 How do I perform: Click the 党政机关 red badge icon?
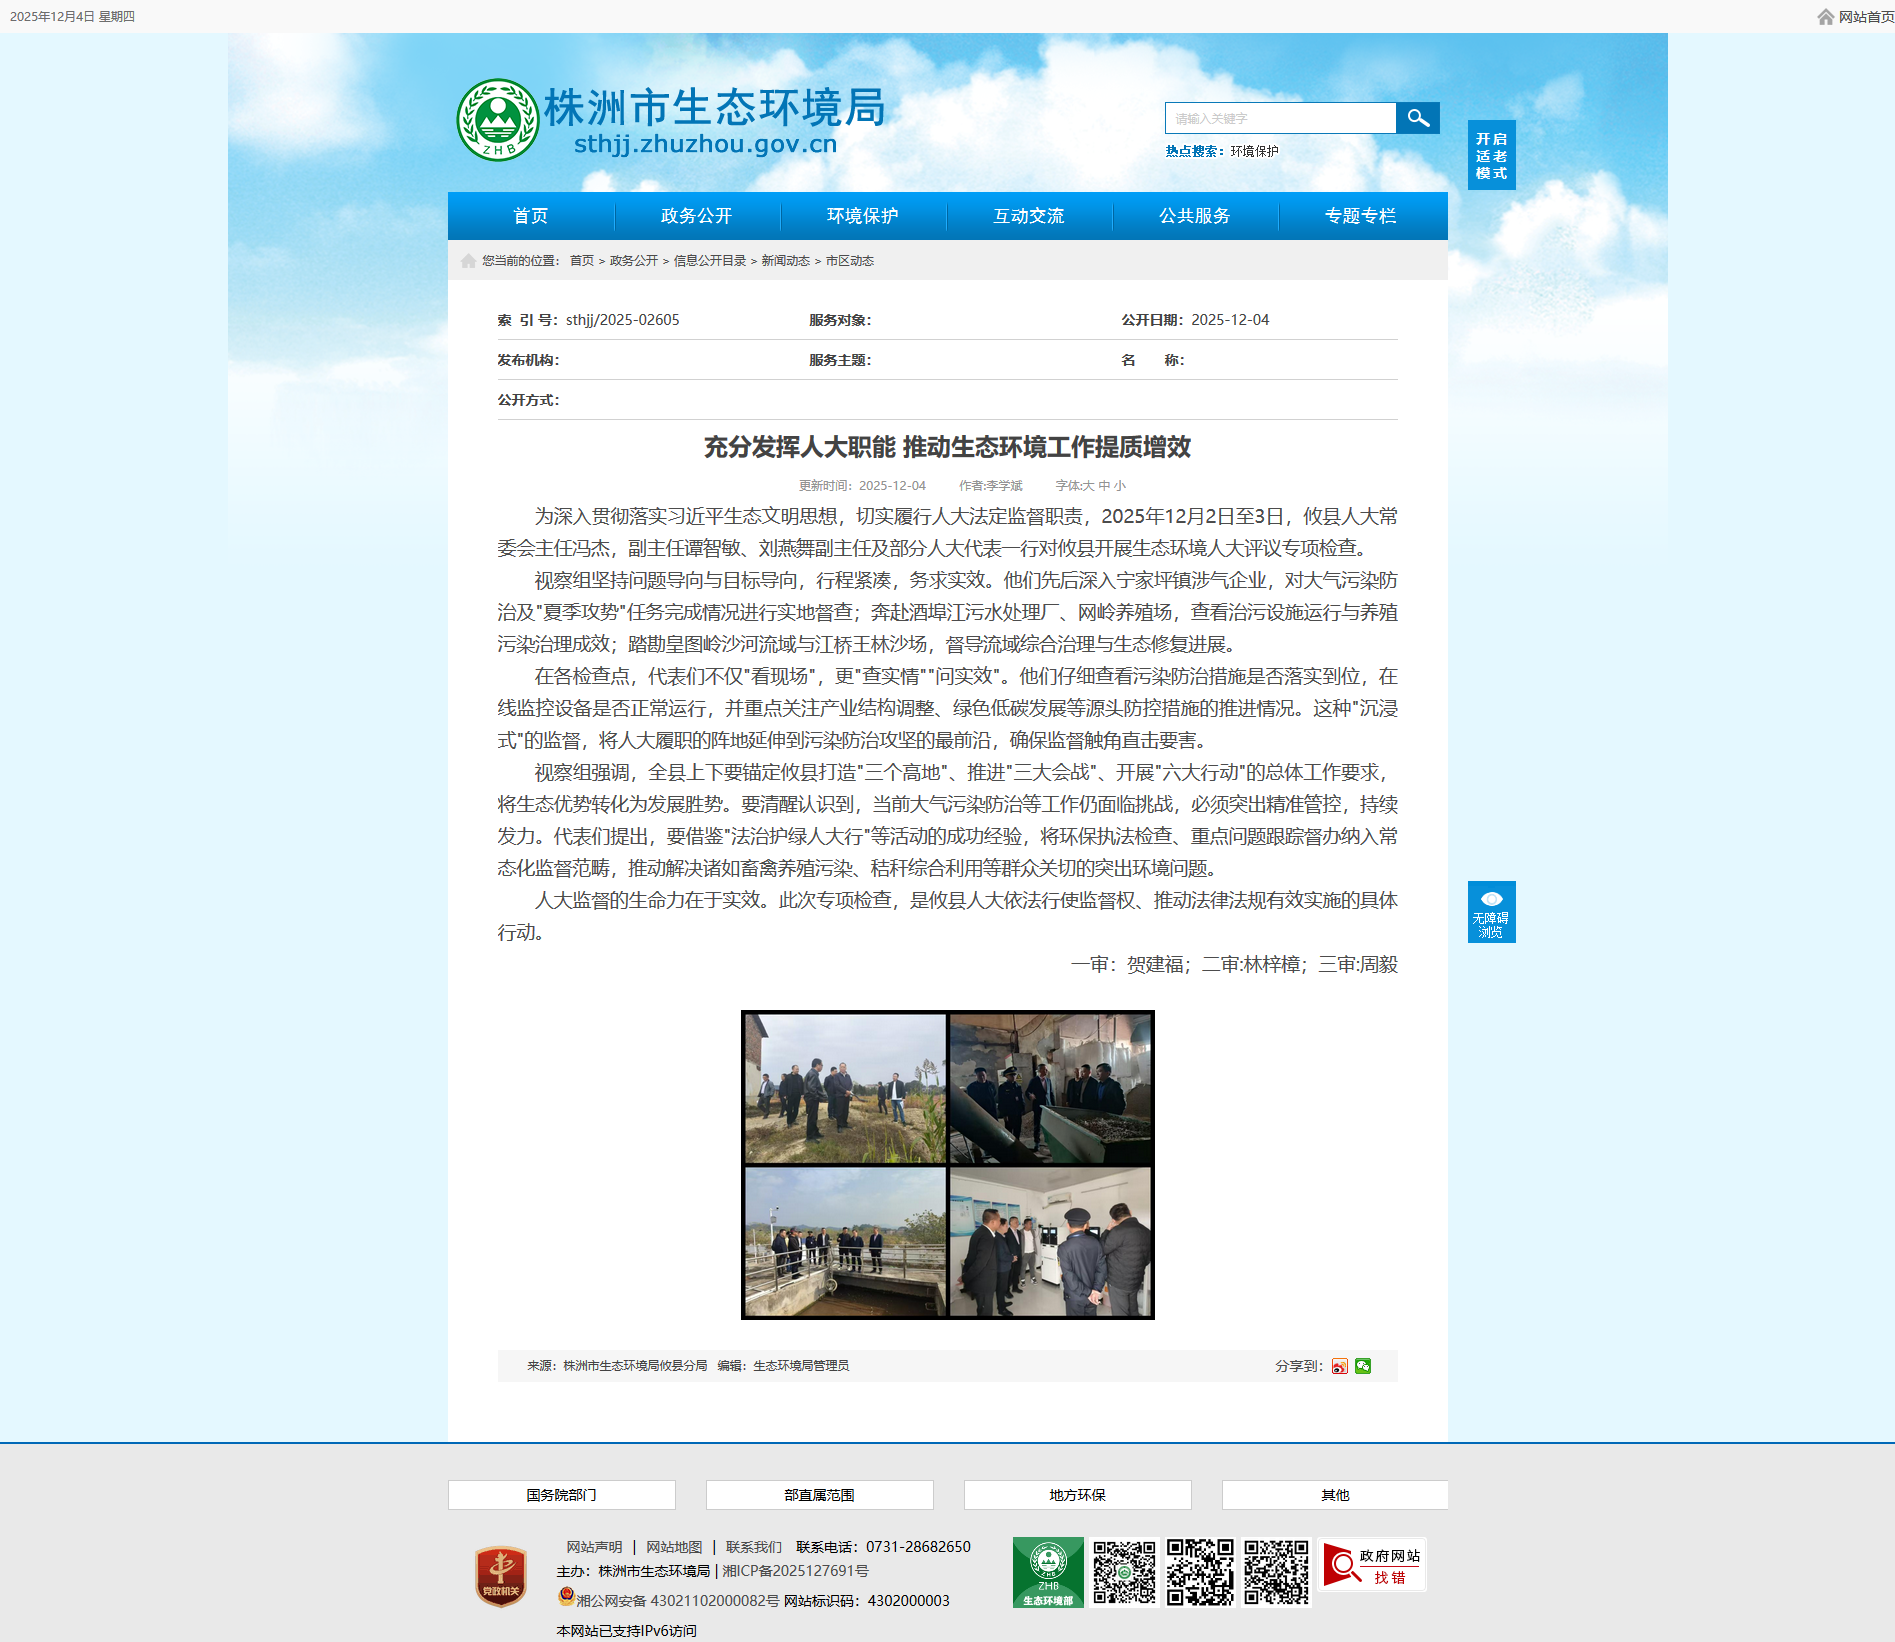[x=500, y=1576]
